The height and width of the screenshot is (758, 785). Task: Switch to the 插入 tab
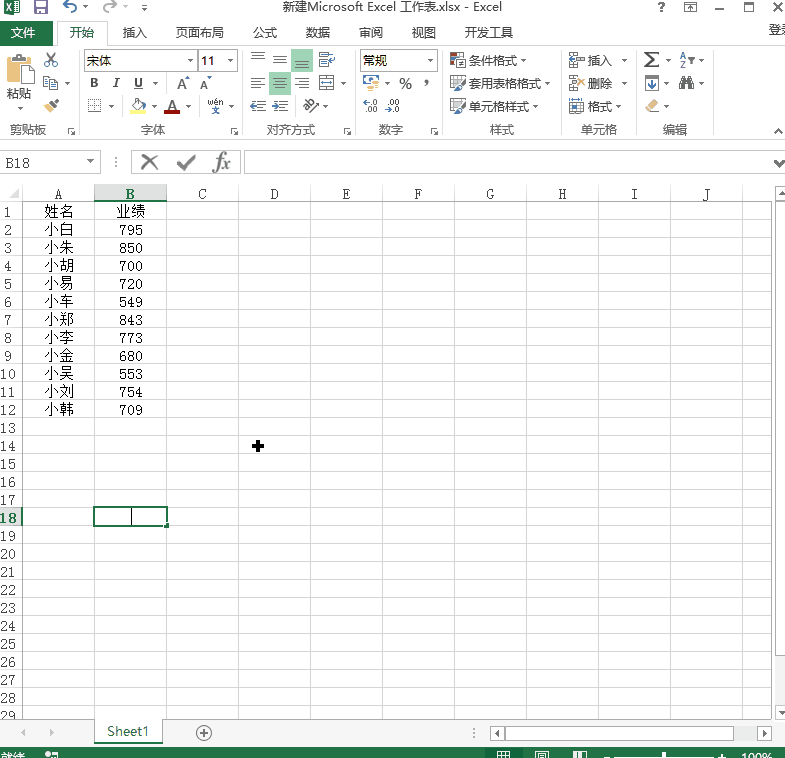click(x=135, y=33)
